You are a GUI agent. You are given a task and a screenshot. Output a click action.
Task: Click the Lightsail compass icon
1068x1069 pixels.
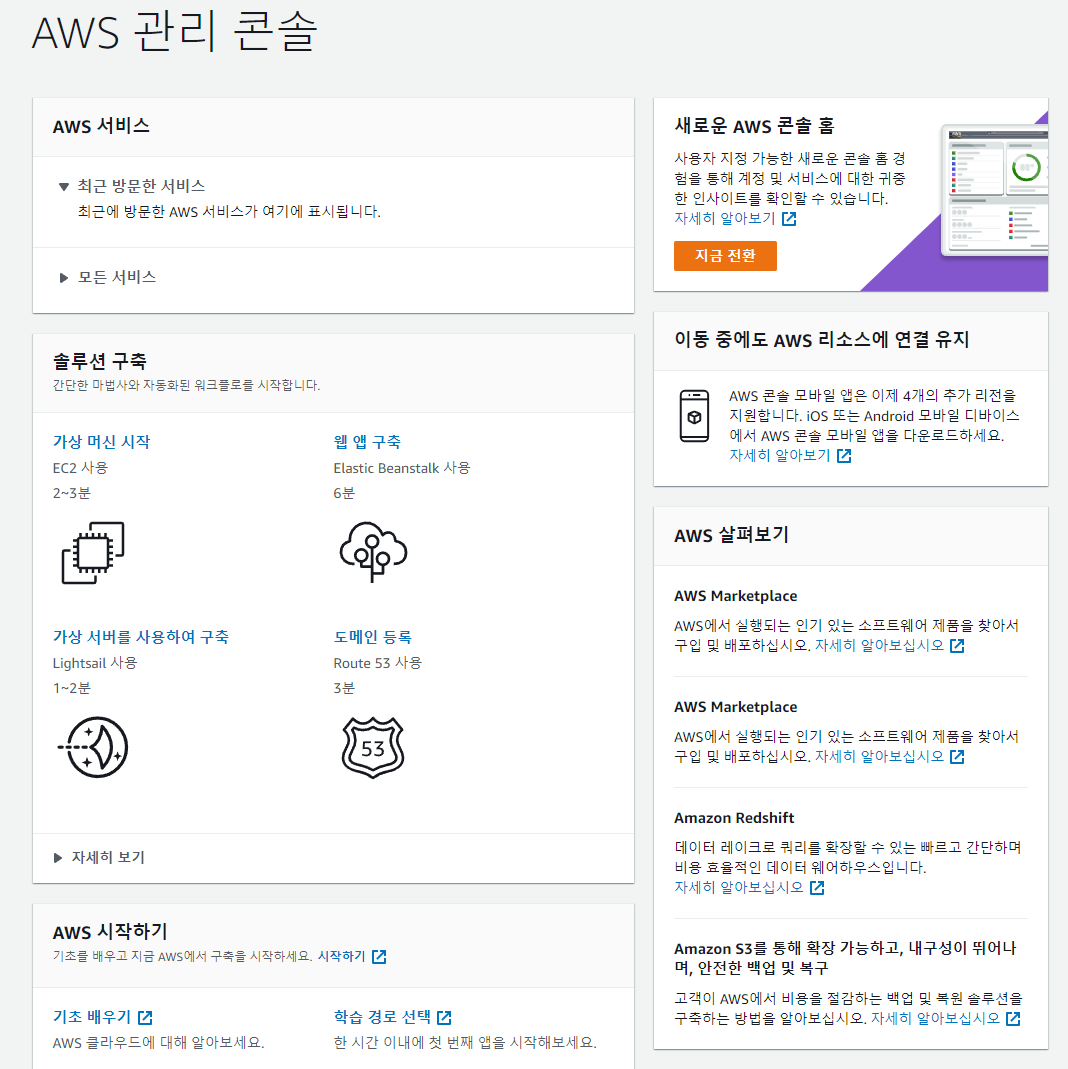coord(93,747)
